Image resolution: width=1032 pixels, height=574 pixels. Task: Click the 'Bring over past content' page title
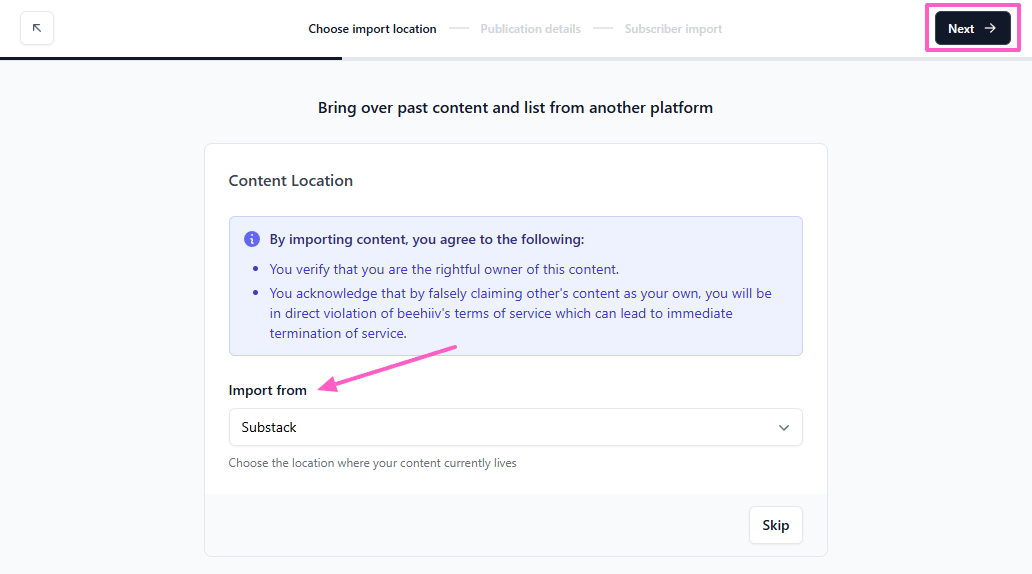tap(515, 107)
